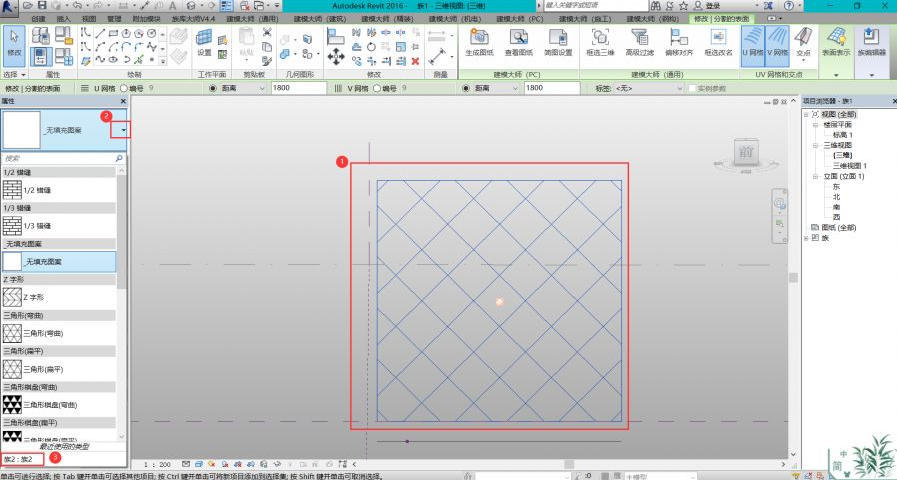The height and width of the screenshot is (480, 897).
Task: Click the save icon in quick access toolbar
Action: coord(42,5)
